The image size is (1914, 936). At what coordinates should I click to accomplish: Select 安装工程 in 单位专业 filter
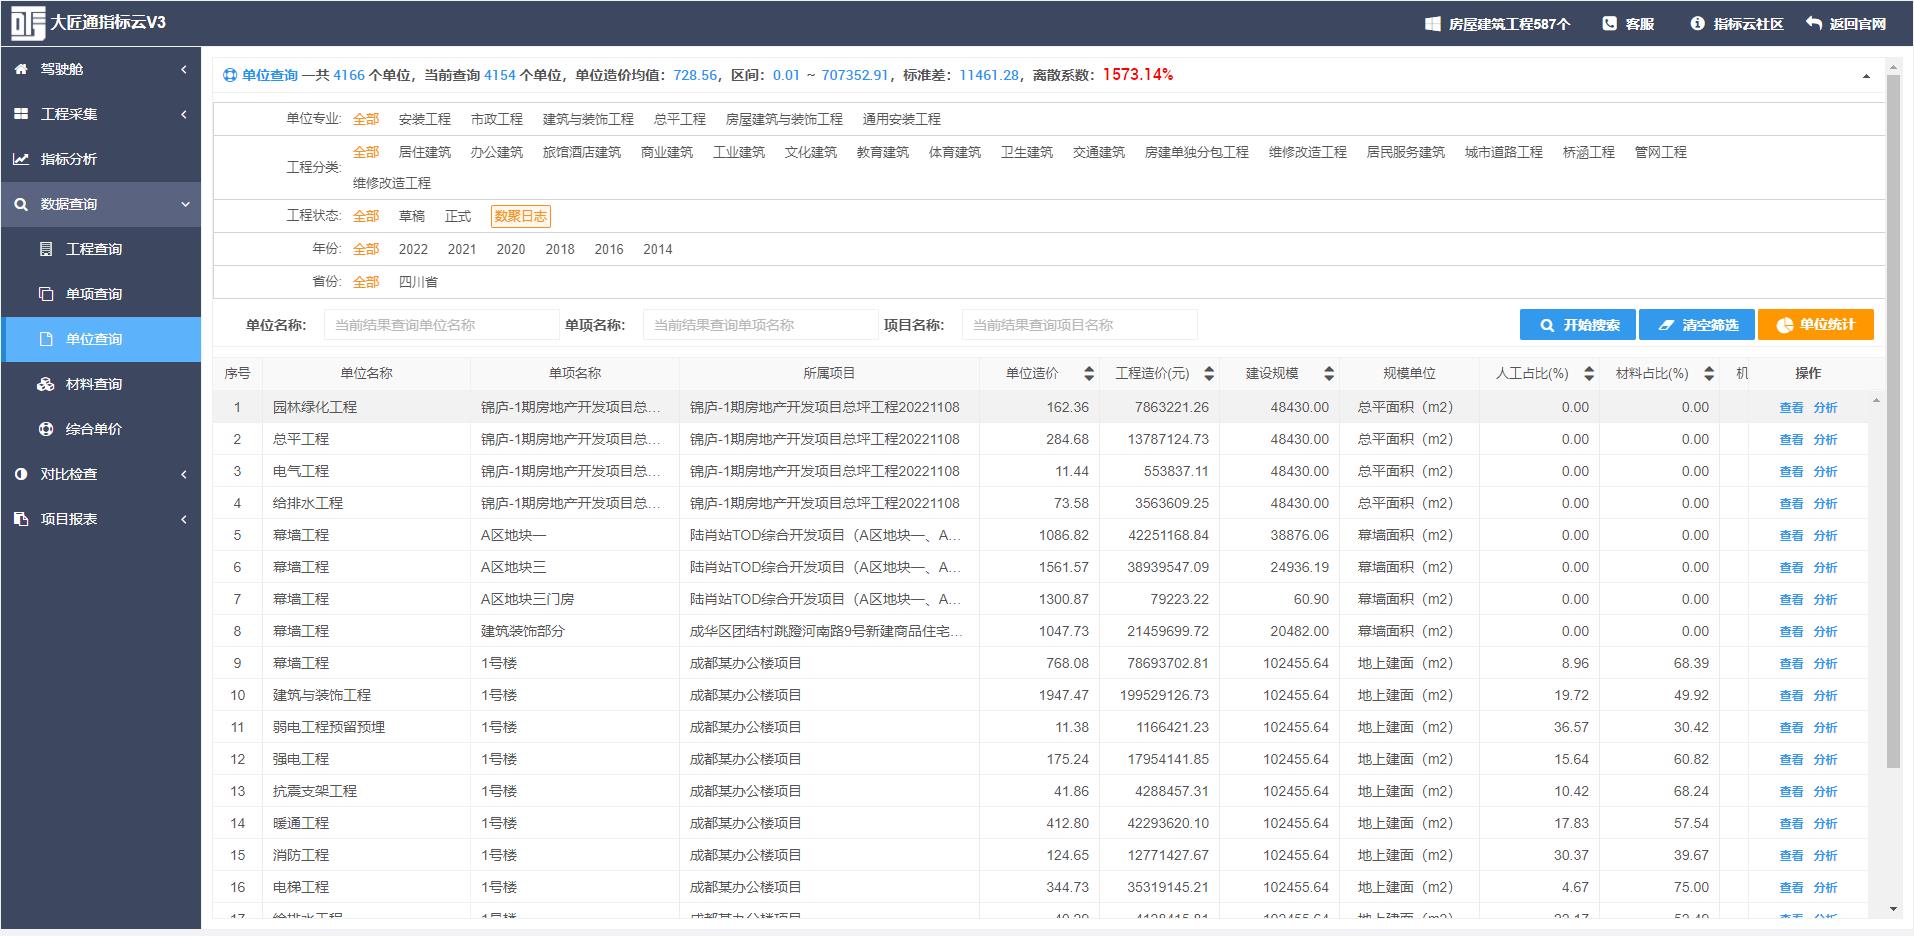point(425,119)
